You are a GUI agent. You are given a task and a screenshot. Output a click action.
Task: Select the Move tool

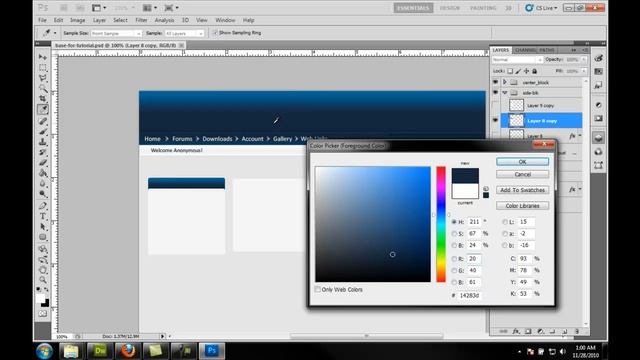point(43,57)
